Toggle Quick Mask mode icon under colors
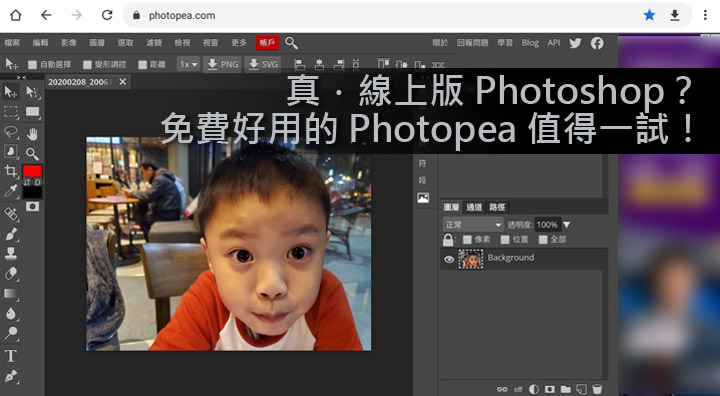The width and height of the screenshot is (720, 396). pyautogui.click(x=32, y=207)
